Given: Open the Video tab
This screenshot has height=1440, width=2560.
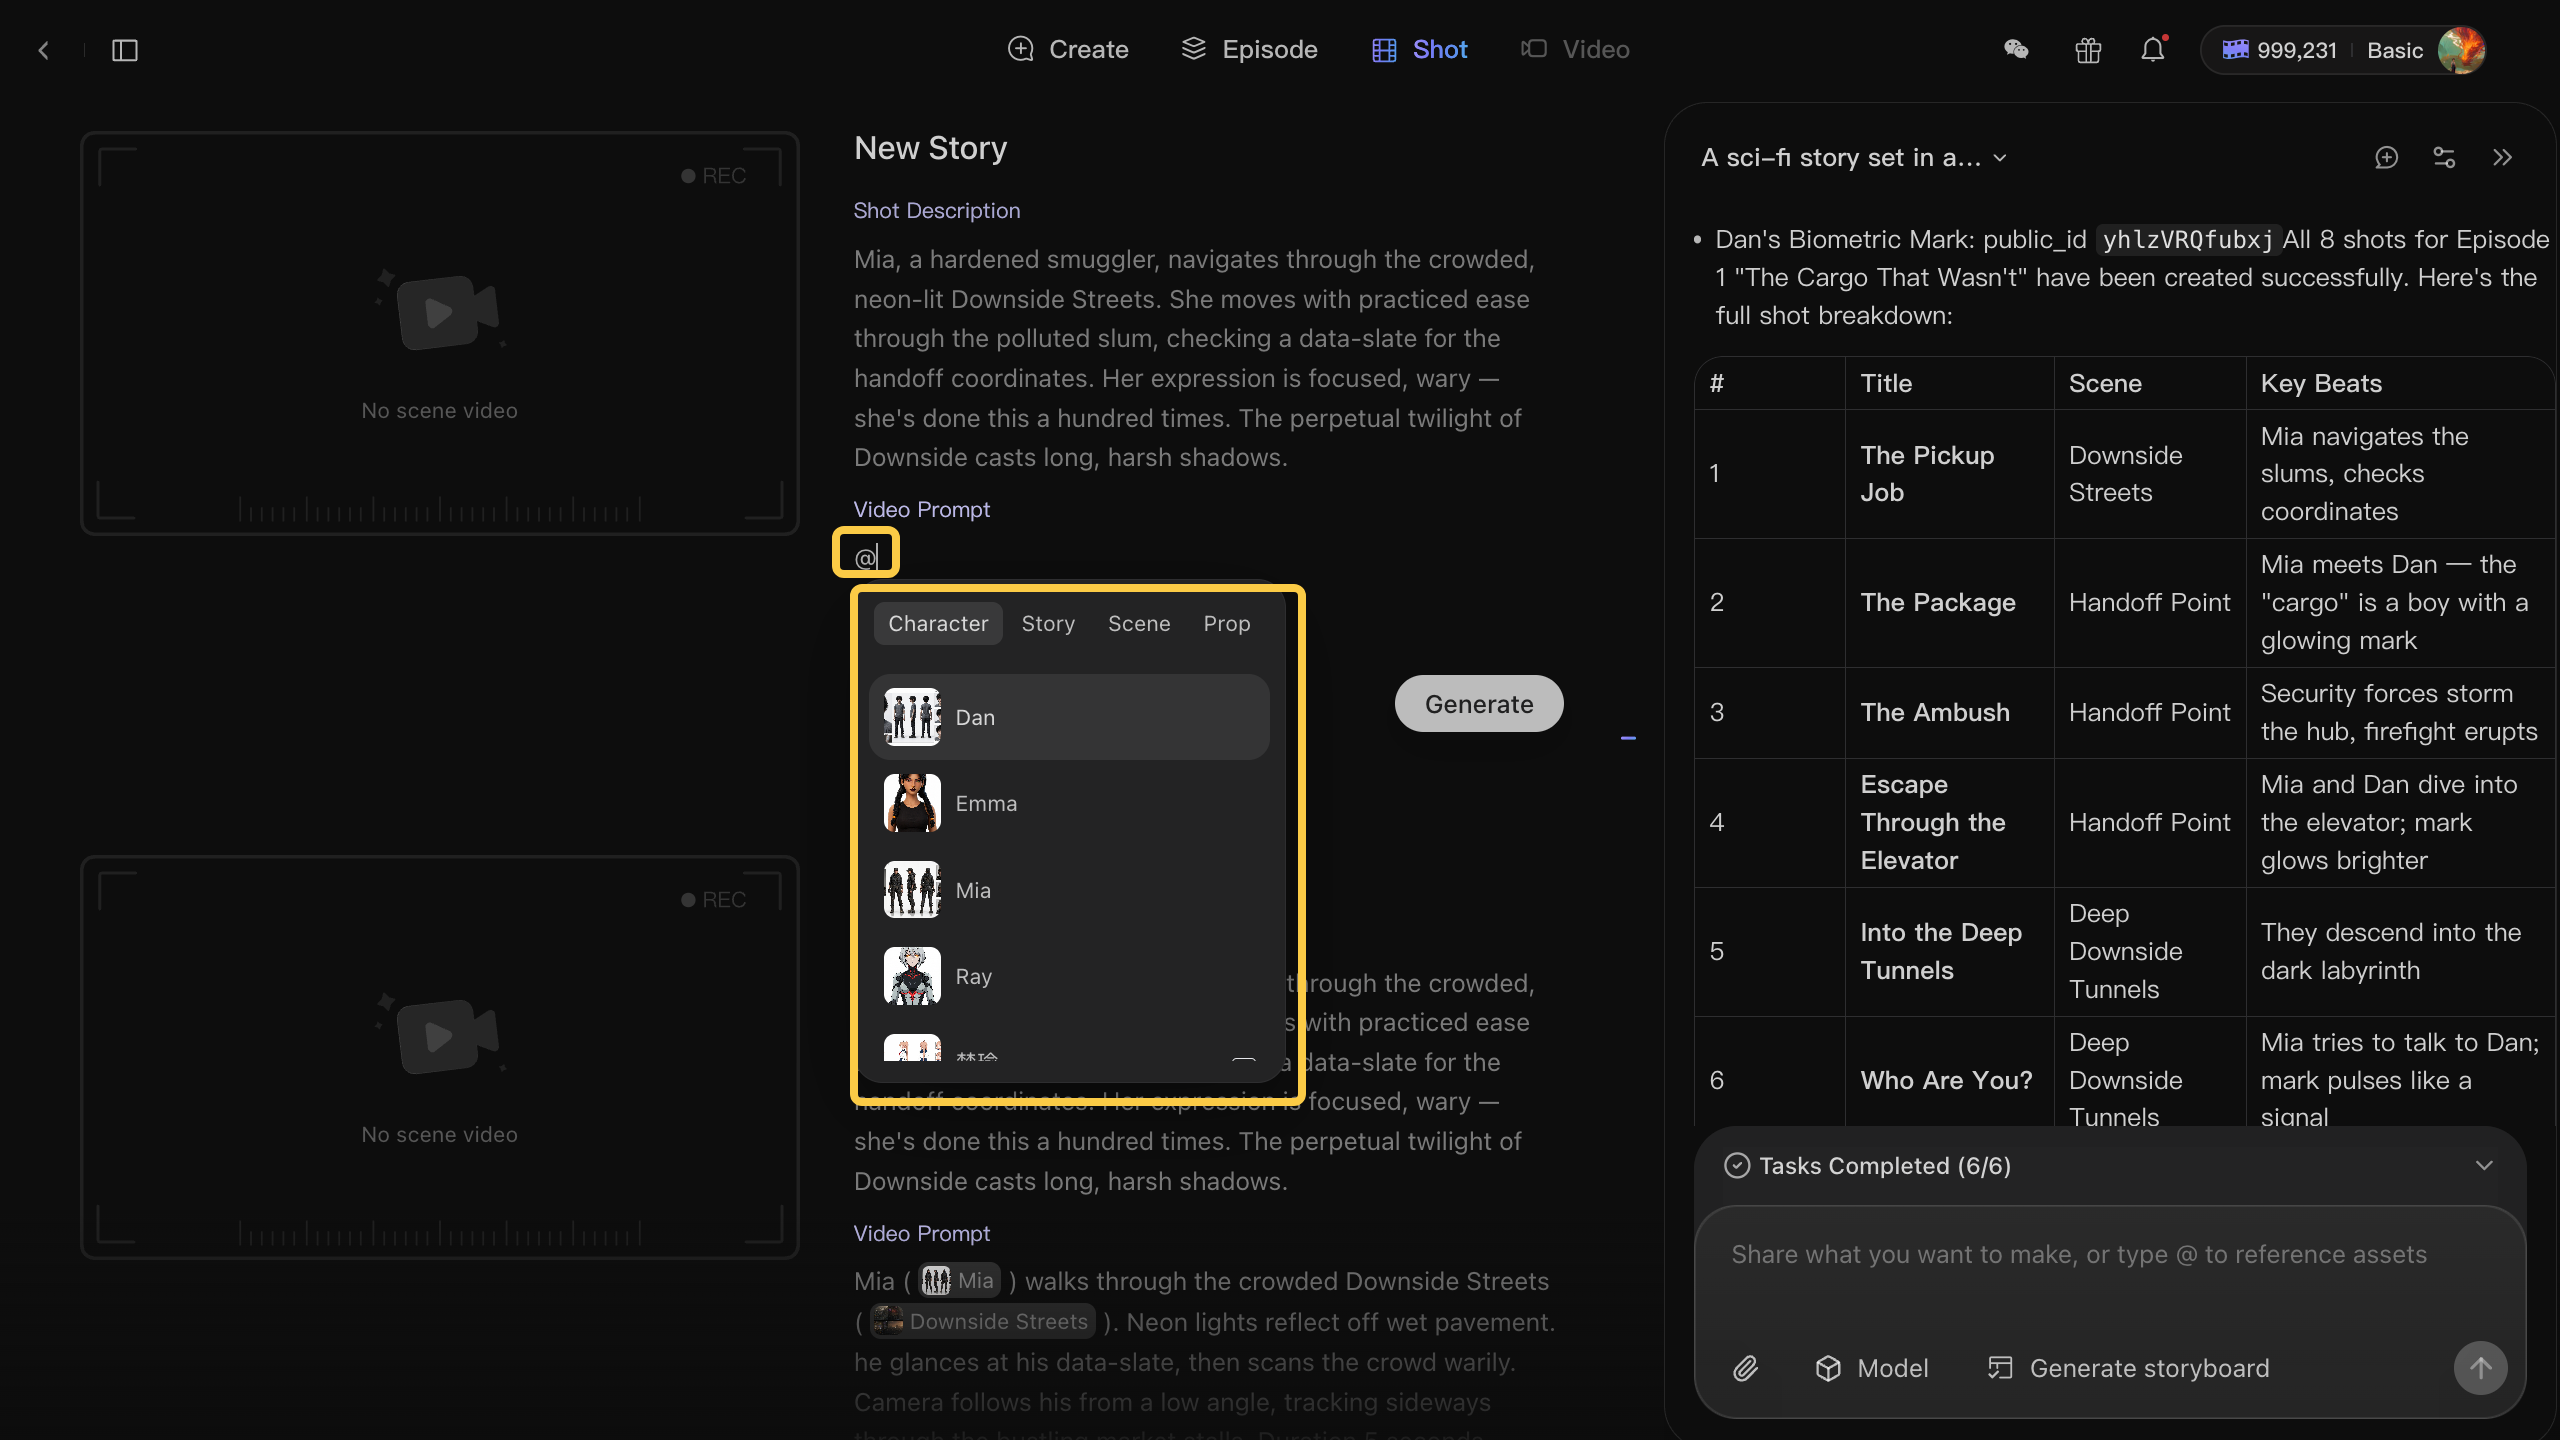Looking at the screenshot, I should (x=1575, y=49).
